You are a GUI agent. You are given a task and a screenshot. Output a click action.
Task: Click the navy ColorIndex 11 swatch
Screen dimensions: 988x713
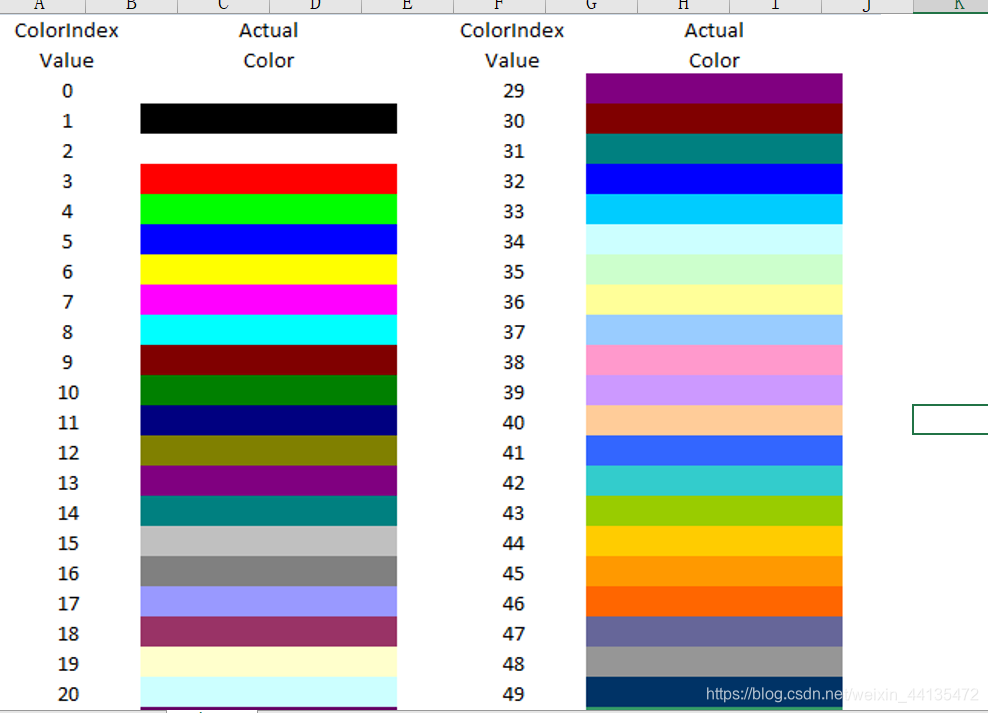point(268,421)
